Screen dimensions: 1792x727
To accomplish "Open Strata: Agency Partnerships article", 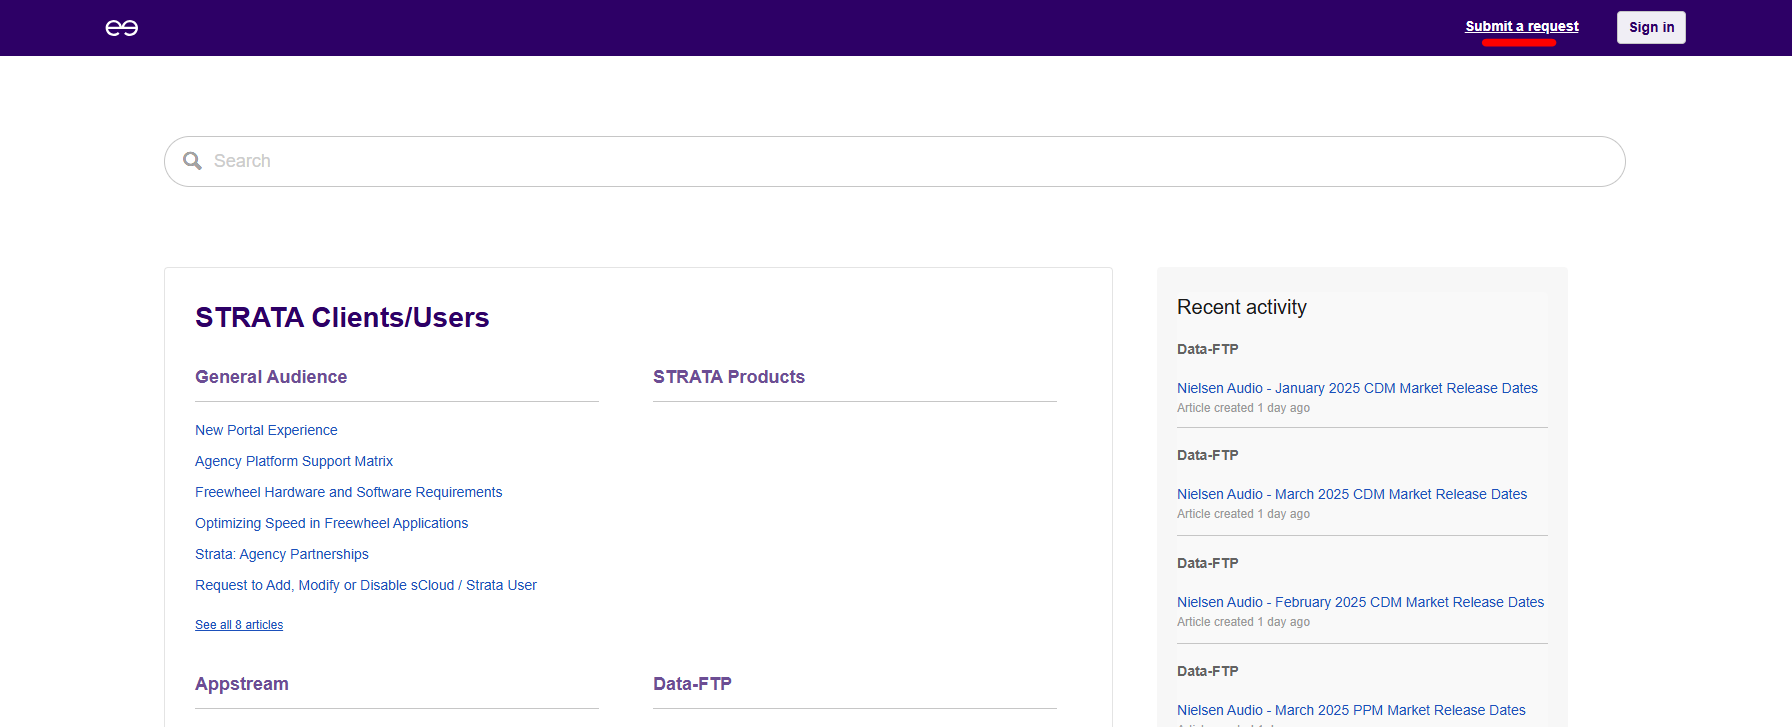I will pos(282,554).
